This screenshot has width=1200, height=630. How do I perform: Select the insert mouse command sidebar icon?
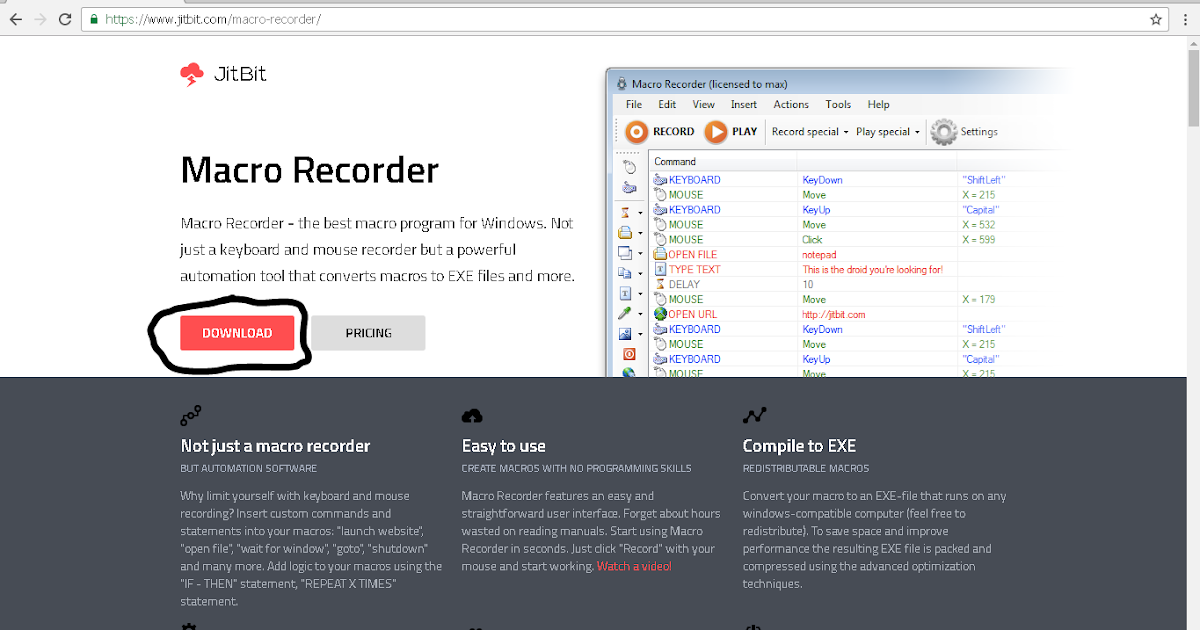tap(628, 166)
